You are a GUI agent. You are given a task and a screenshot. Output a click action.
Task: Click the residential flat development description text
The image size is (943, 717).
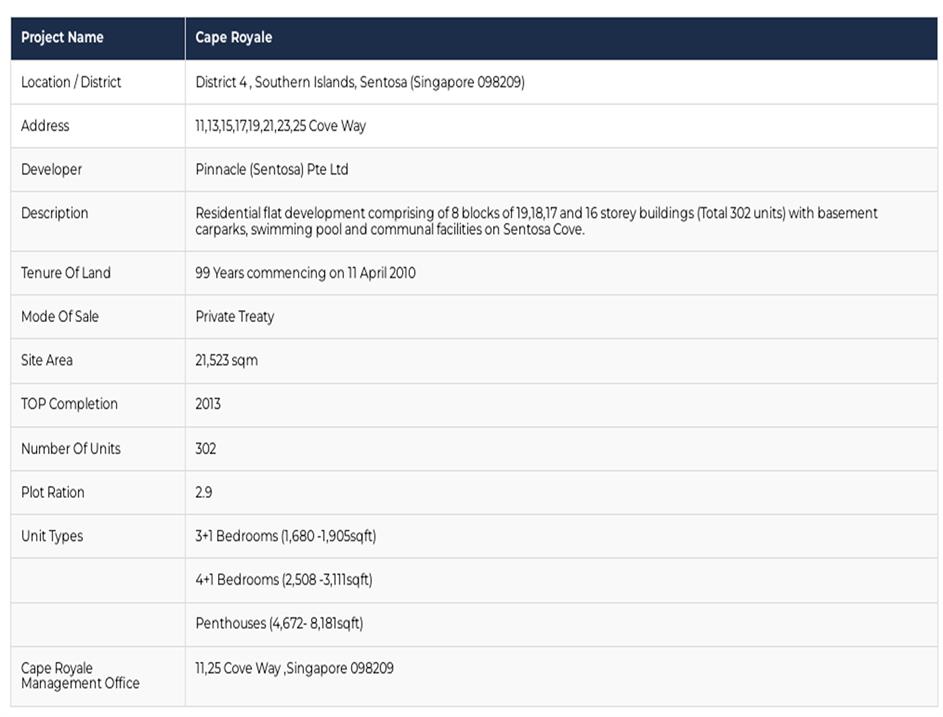click(536, 221)
